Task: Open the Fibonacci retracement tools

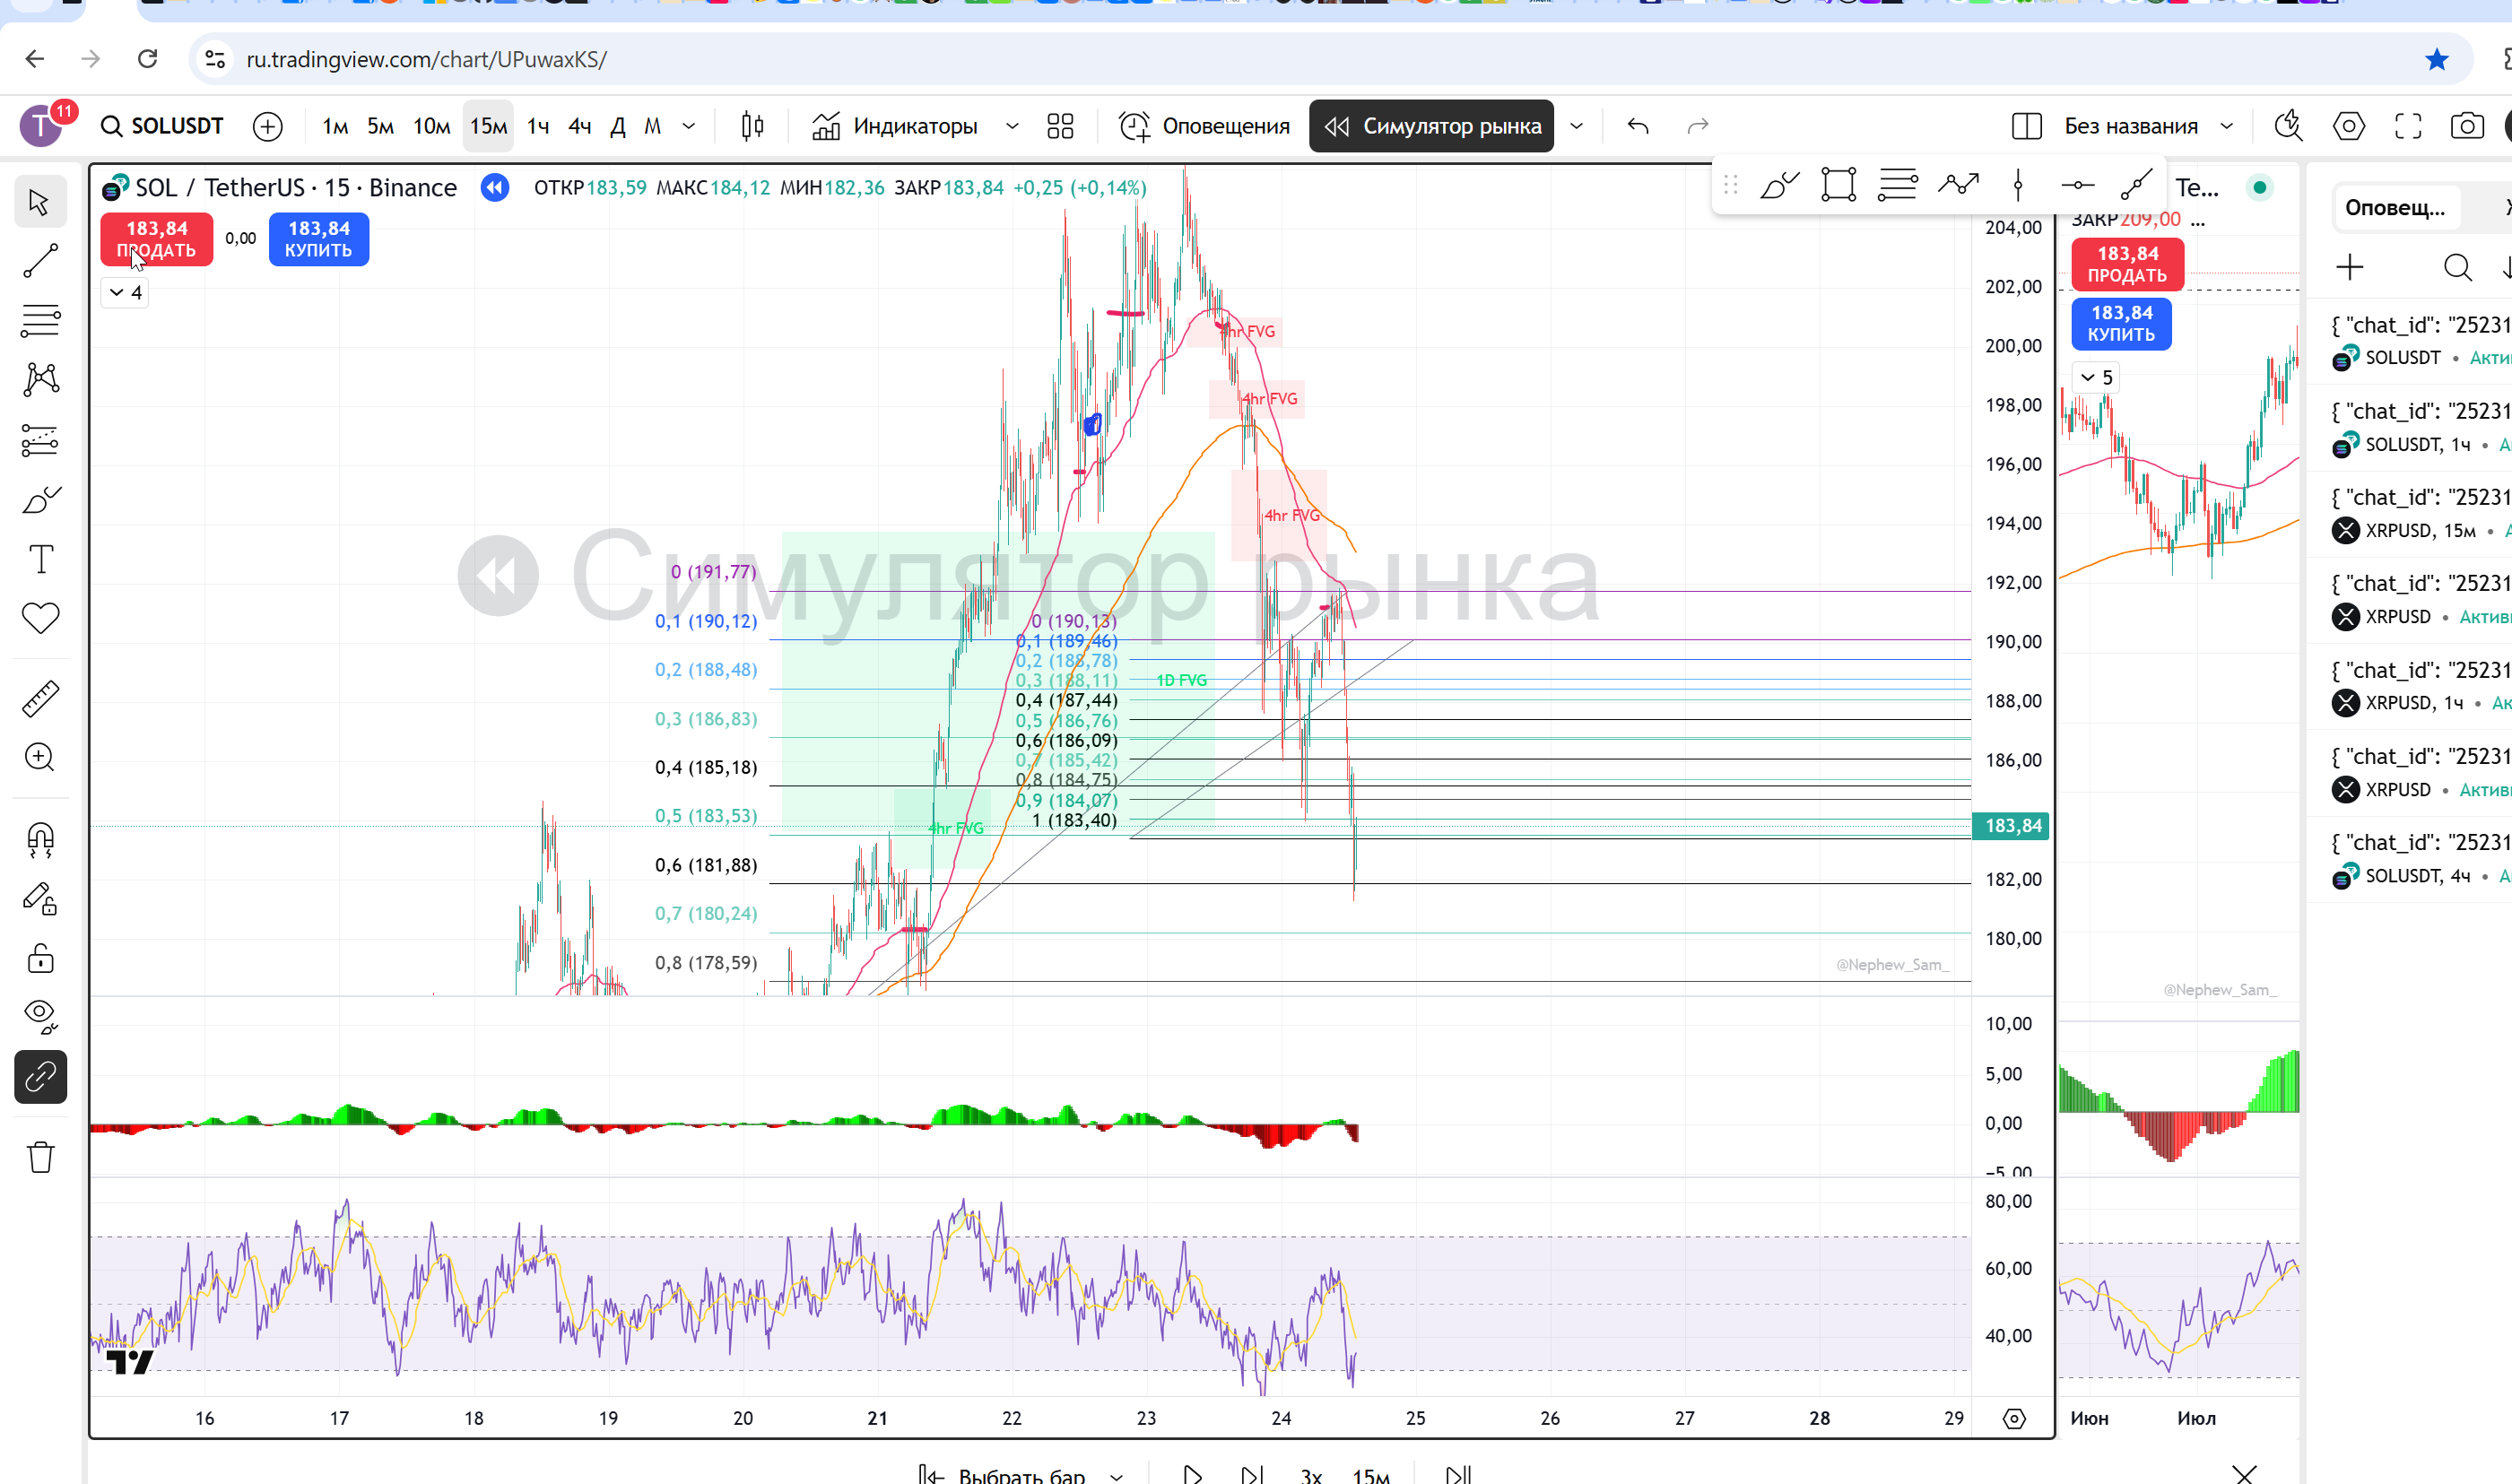Action: pyautogui.click(x=40, y=320)
